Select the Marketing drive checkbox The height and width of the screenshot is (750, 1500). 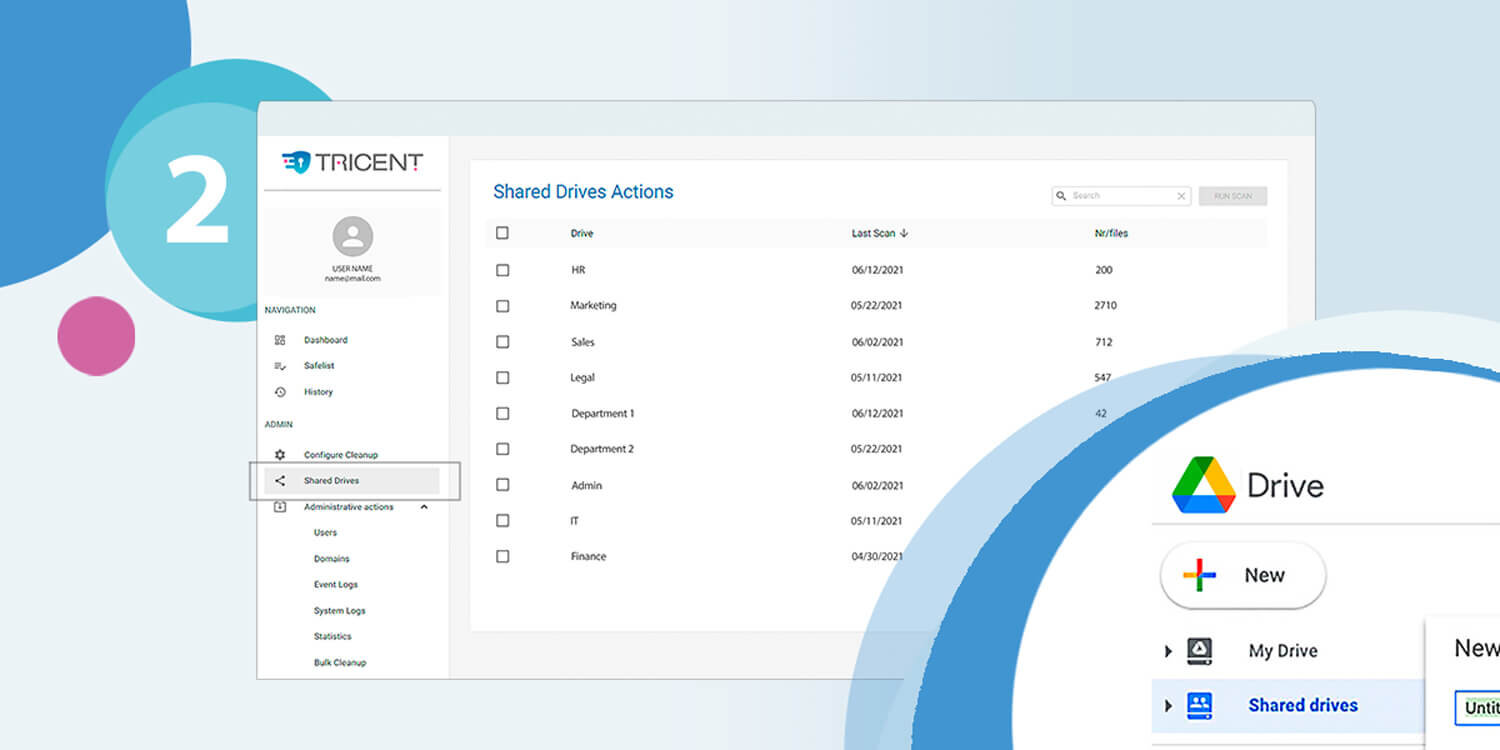tap(502, 306)
